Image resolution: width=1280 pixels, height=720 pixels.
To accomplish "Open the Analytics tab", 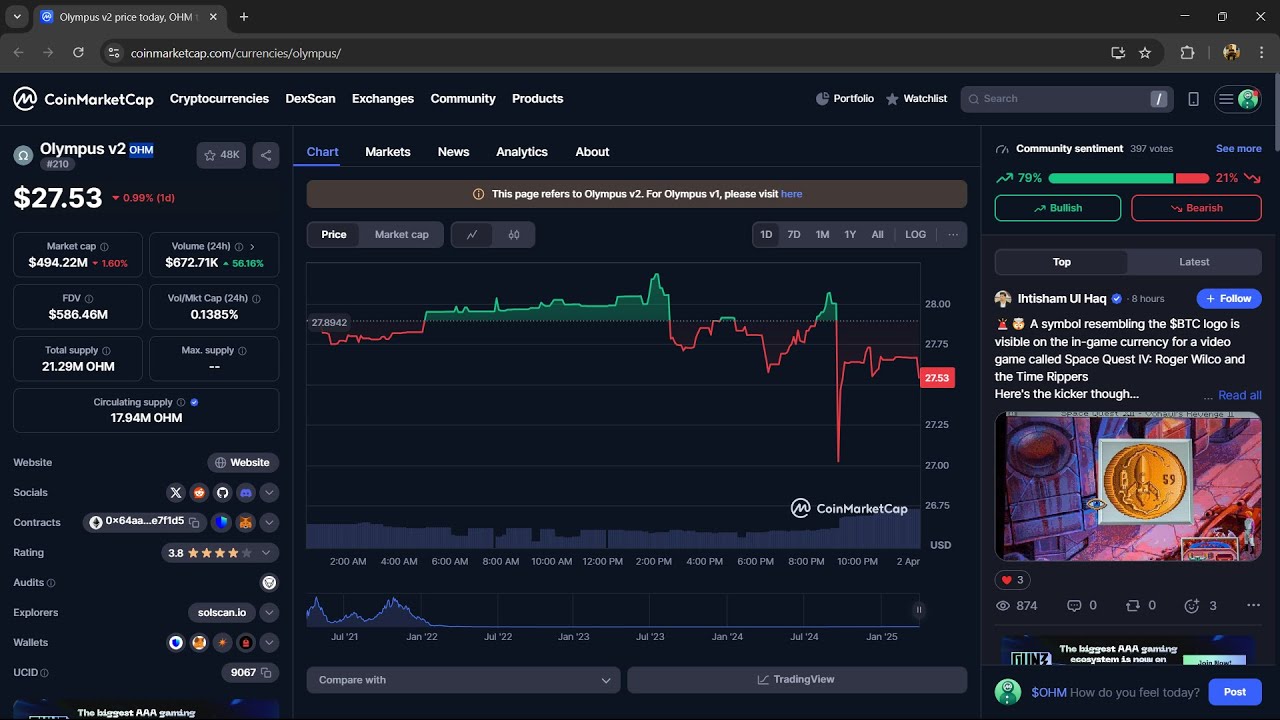I will (522, 152).
